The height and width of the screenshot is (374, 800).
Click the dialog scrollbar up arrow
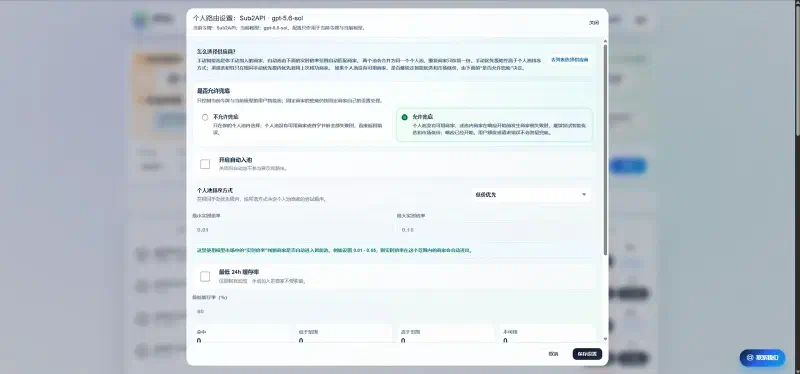coord(606,41)
